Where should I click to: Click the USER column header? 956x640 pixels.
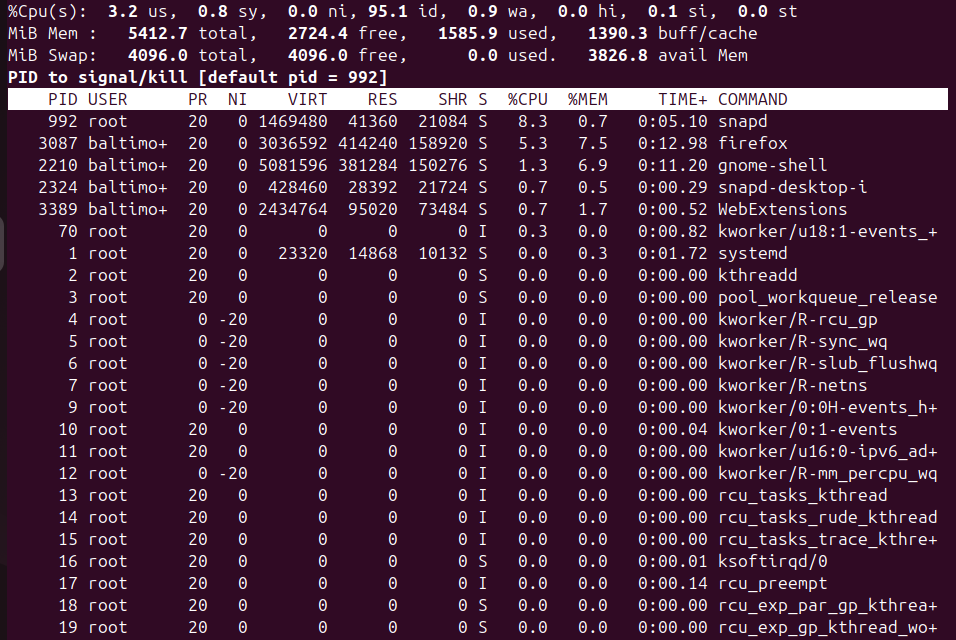107,99
